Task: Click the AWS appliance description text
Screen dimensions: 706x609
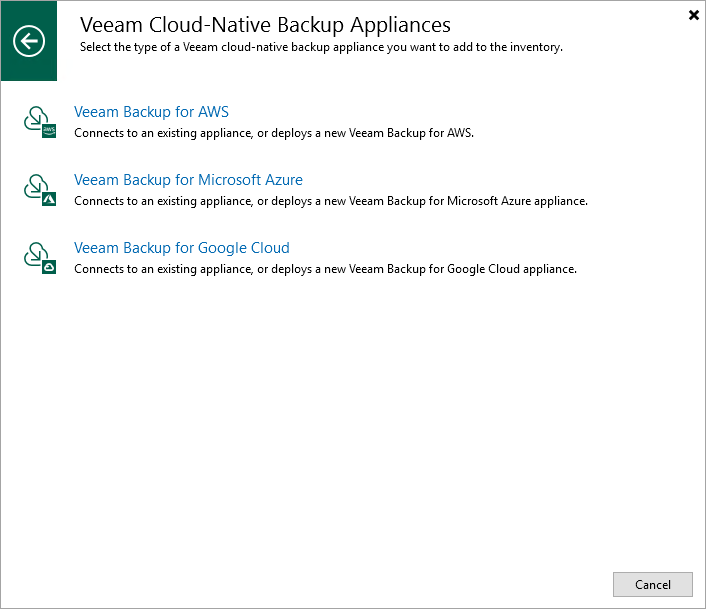Action: (x=274, y=133)
